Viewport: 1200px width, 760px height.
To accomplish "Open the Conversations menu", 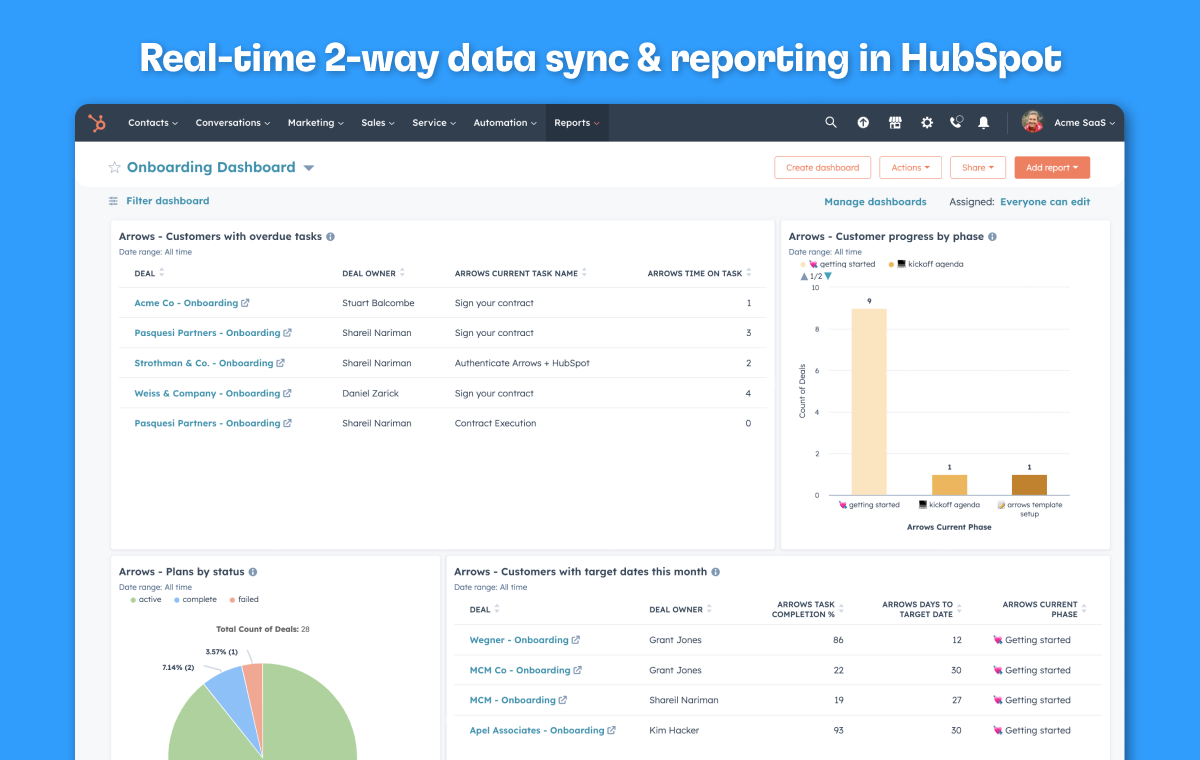I will [233, 123].
